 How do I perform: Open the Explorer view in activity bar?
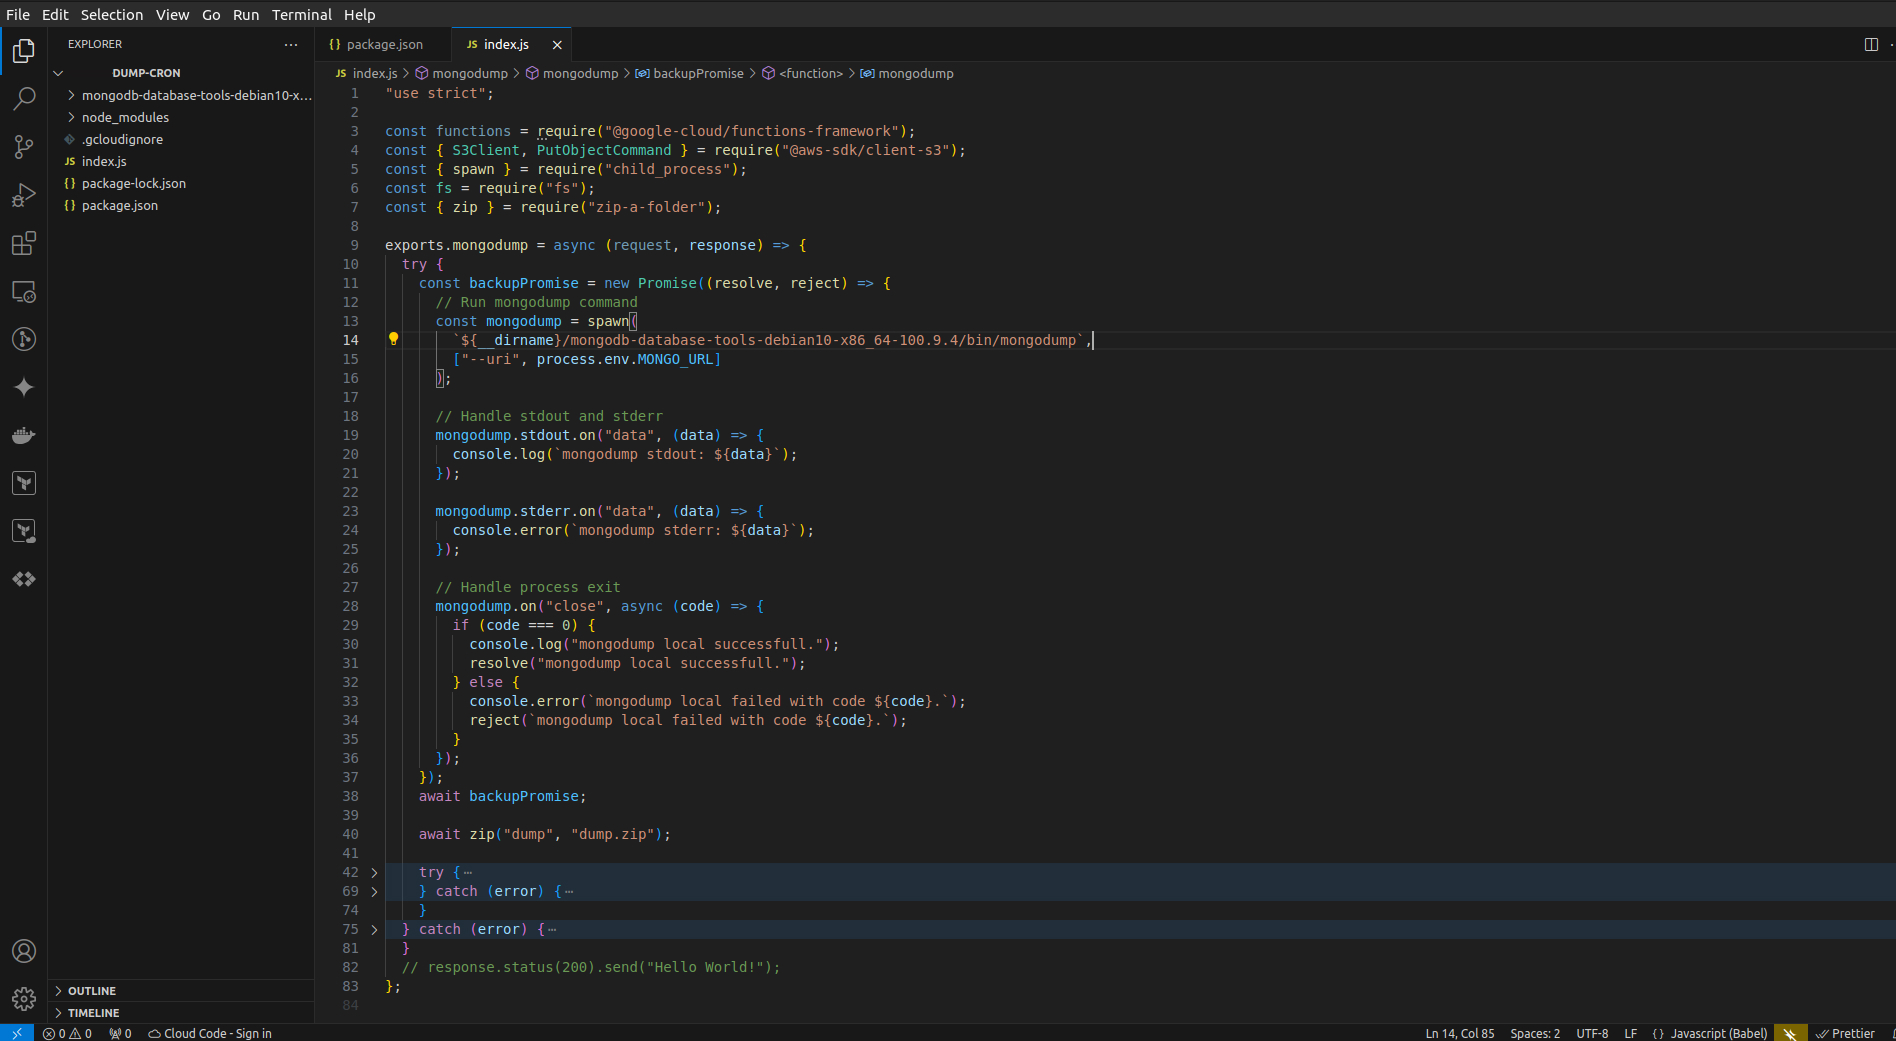coord(24,51)
